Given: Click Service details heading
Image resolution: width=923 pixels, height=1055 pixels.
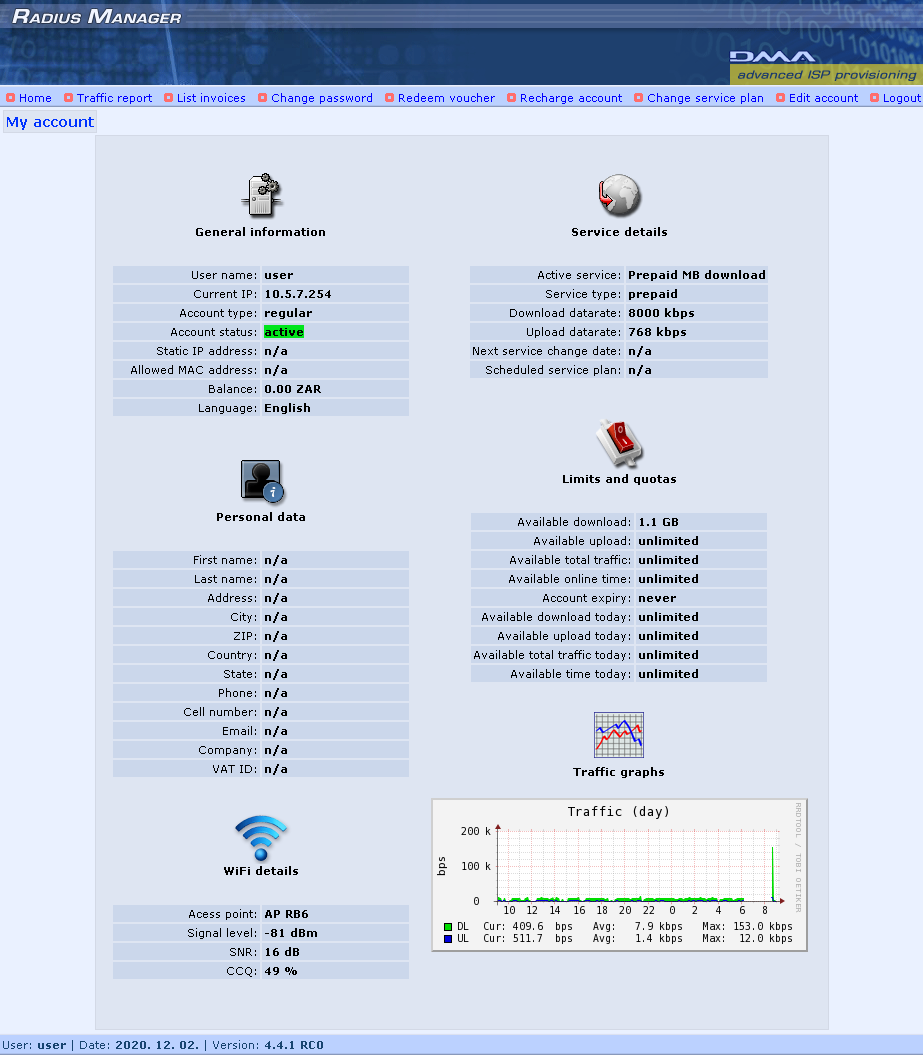Looking at the screenshot, I should click(x=619, y=231).
